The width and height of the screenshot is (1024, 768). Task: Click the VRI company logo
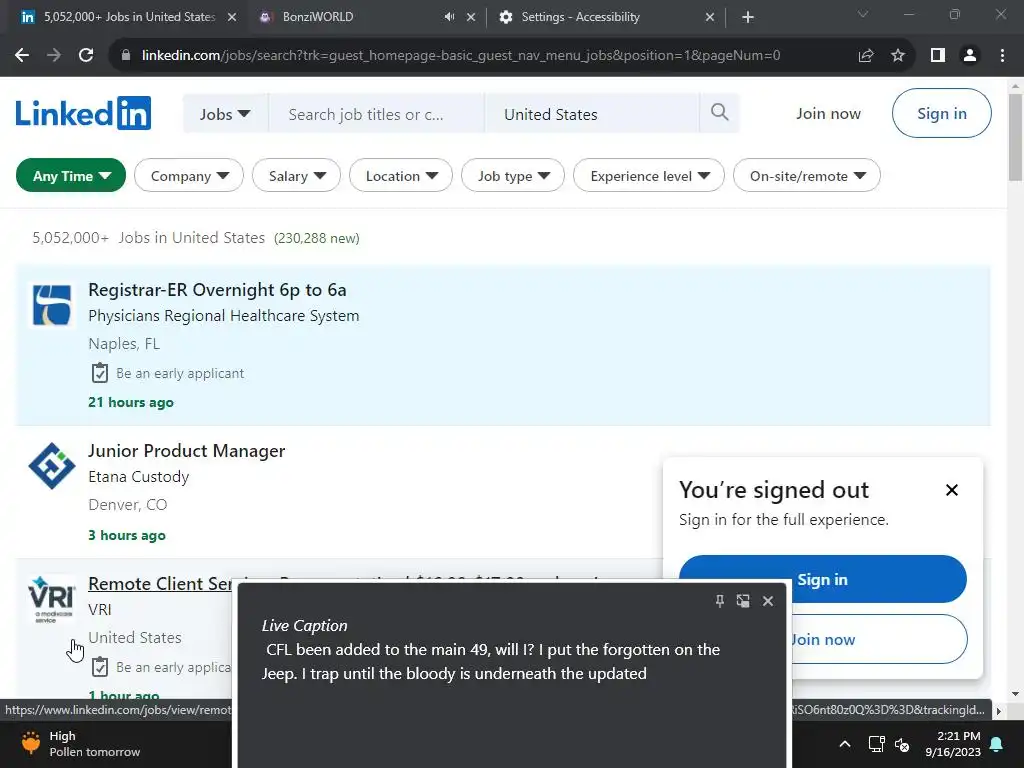52,599
